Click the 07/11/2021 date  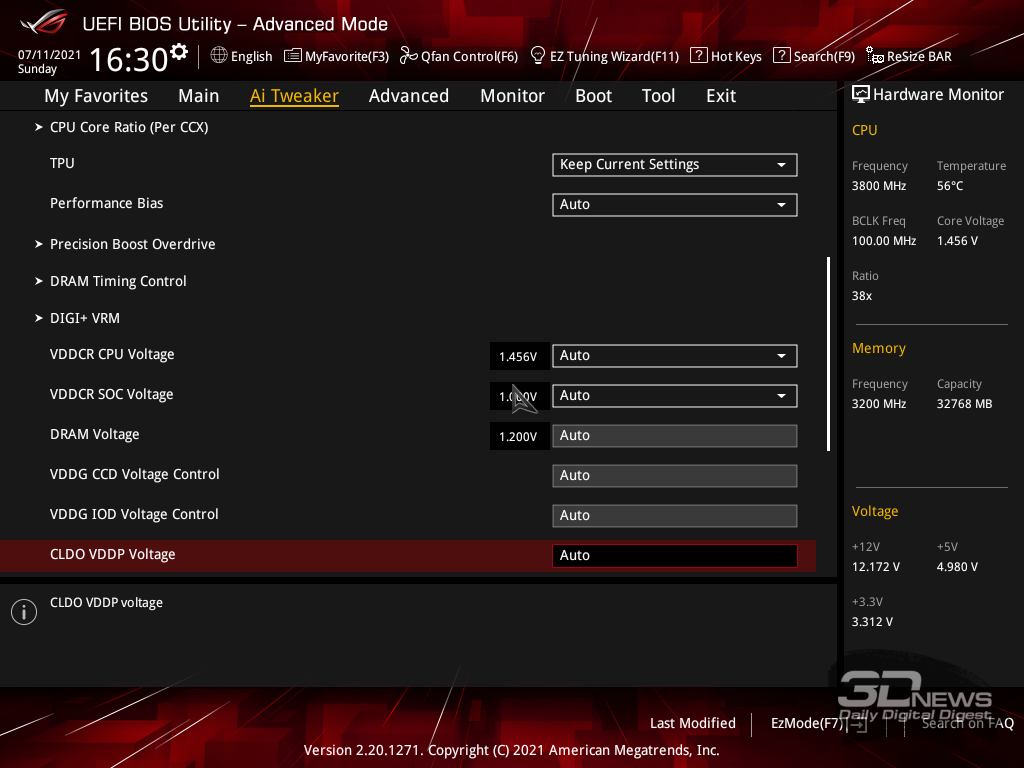tap(50, 55)
